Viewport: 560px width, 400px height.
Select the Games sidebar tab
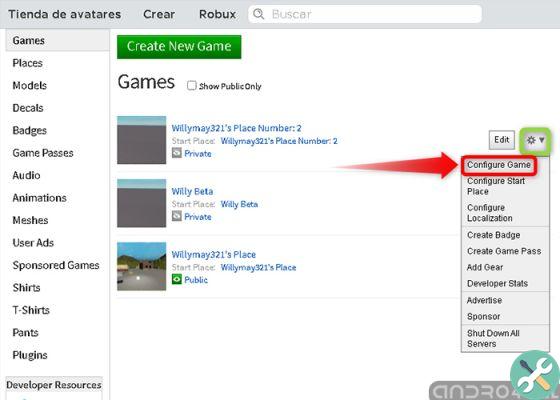57,40
